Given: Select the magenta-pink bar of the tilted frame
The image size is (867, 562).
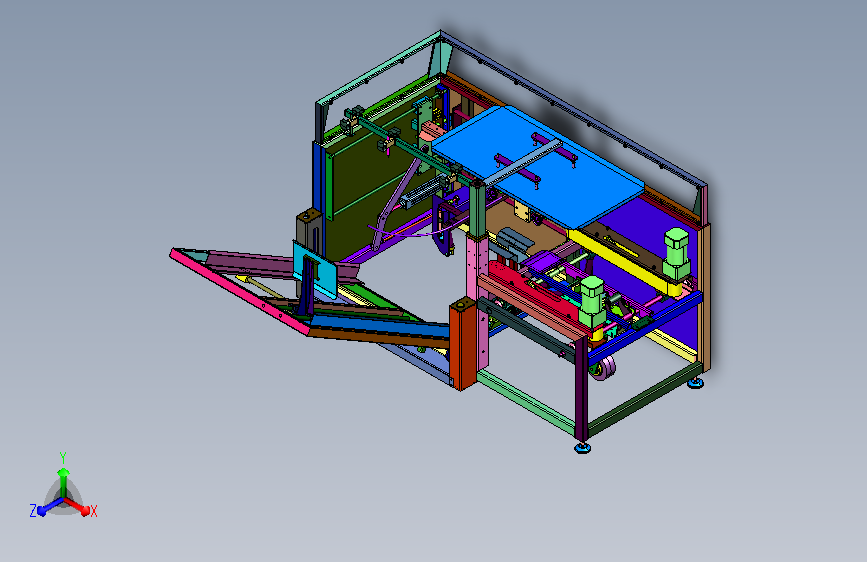Looking at the screenshot, I should 239,292.
